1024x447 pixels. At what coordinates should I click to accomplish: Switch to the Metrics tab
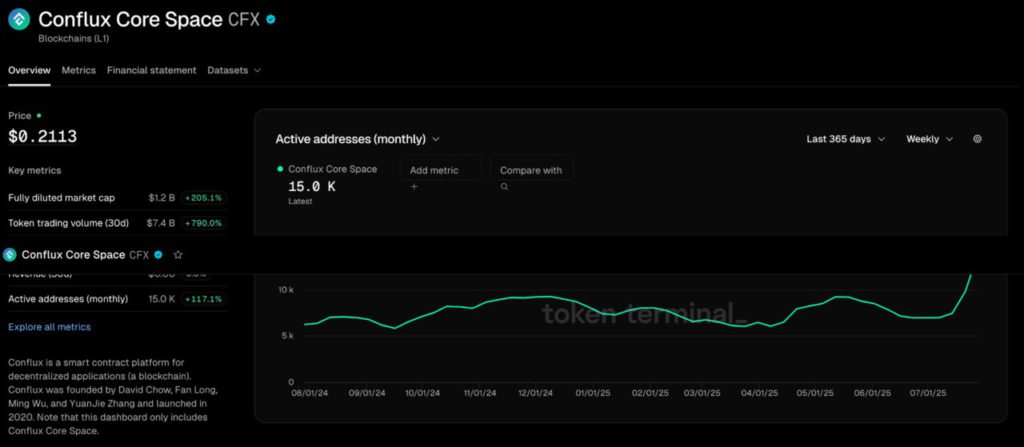pyautogui.click(x=78, y=70)
